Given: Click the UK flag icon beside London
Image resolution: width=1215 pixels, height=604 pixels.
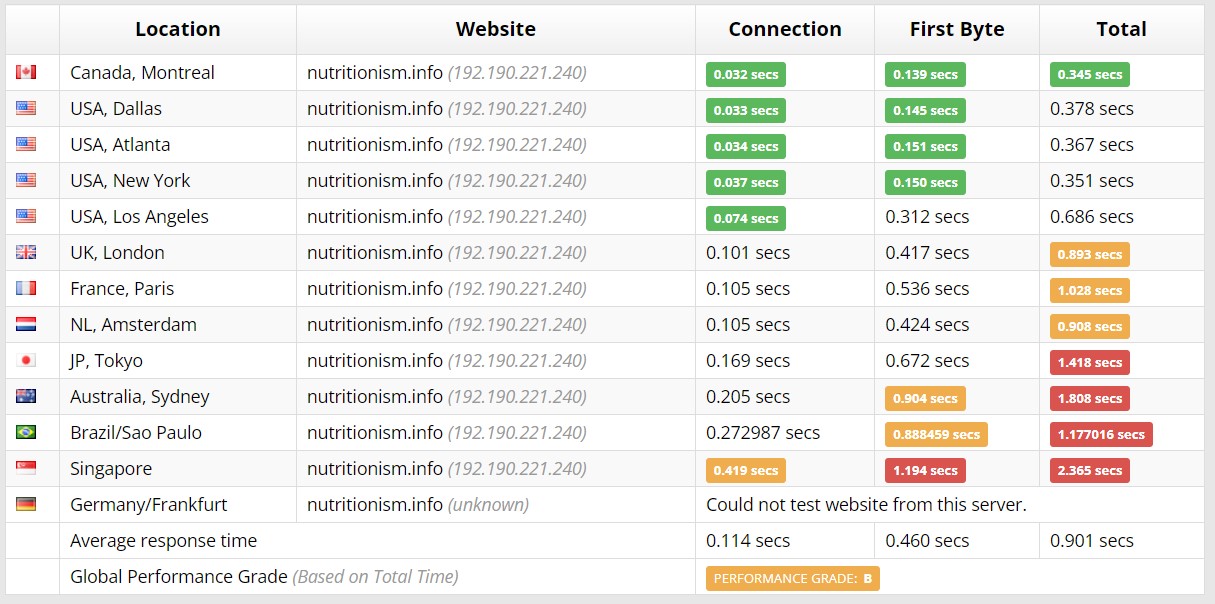Looking at the screenshot, I should [x=26, y=252].
